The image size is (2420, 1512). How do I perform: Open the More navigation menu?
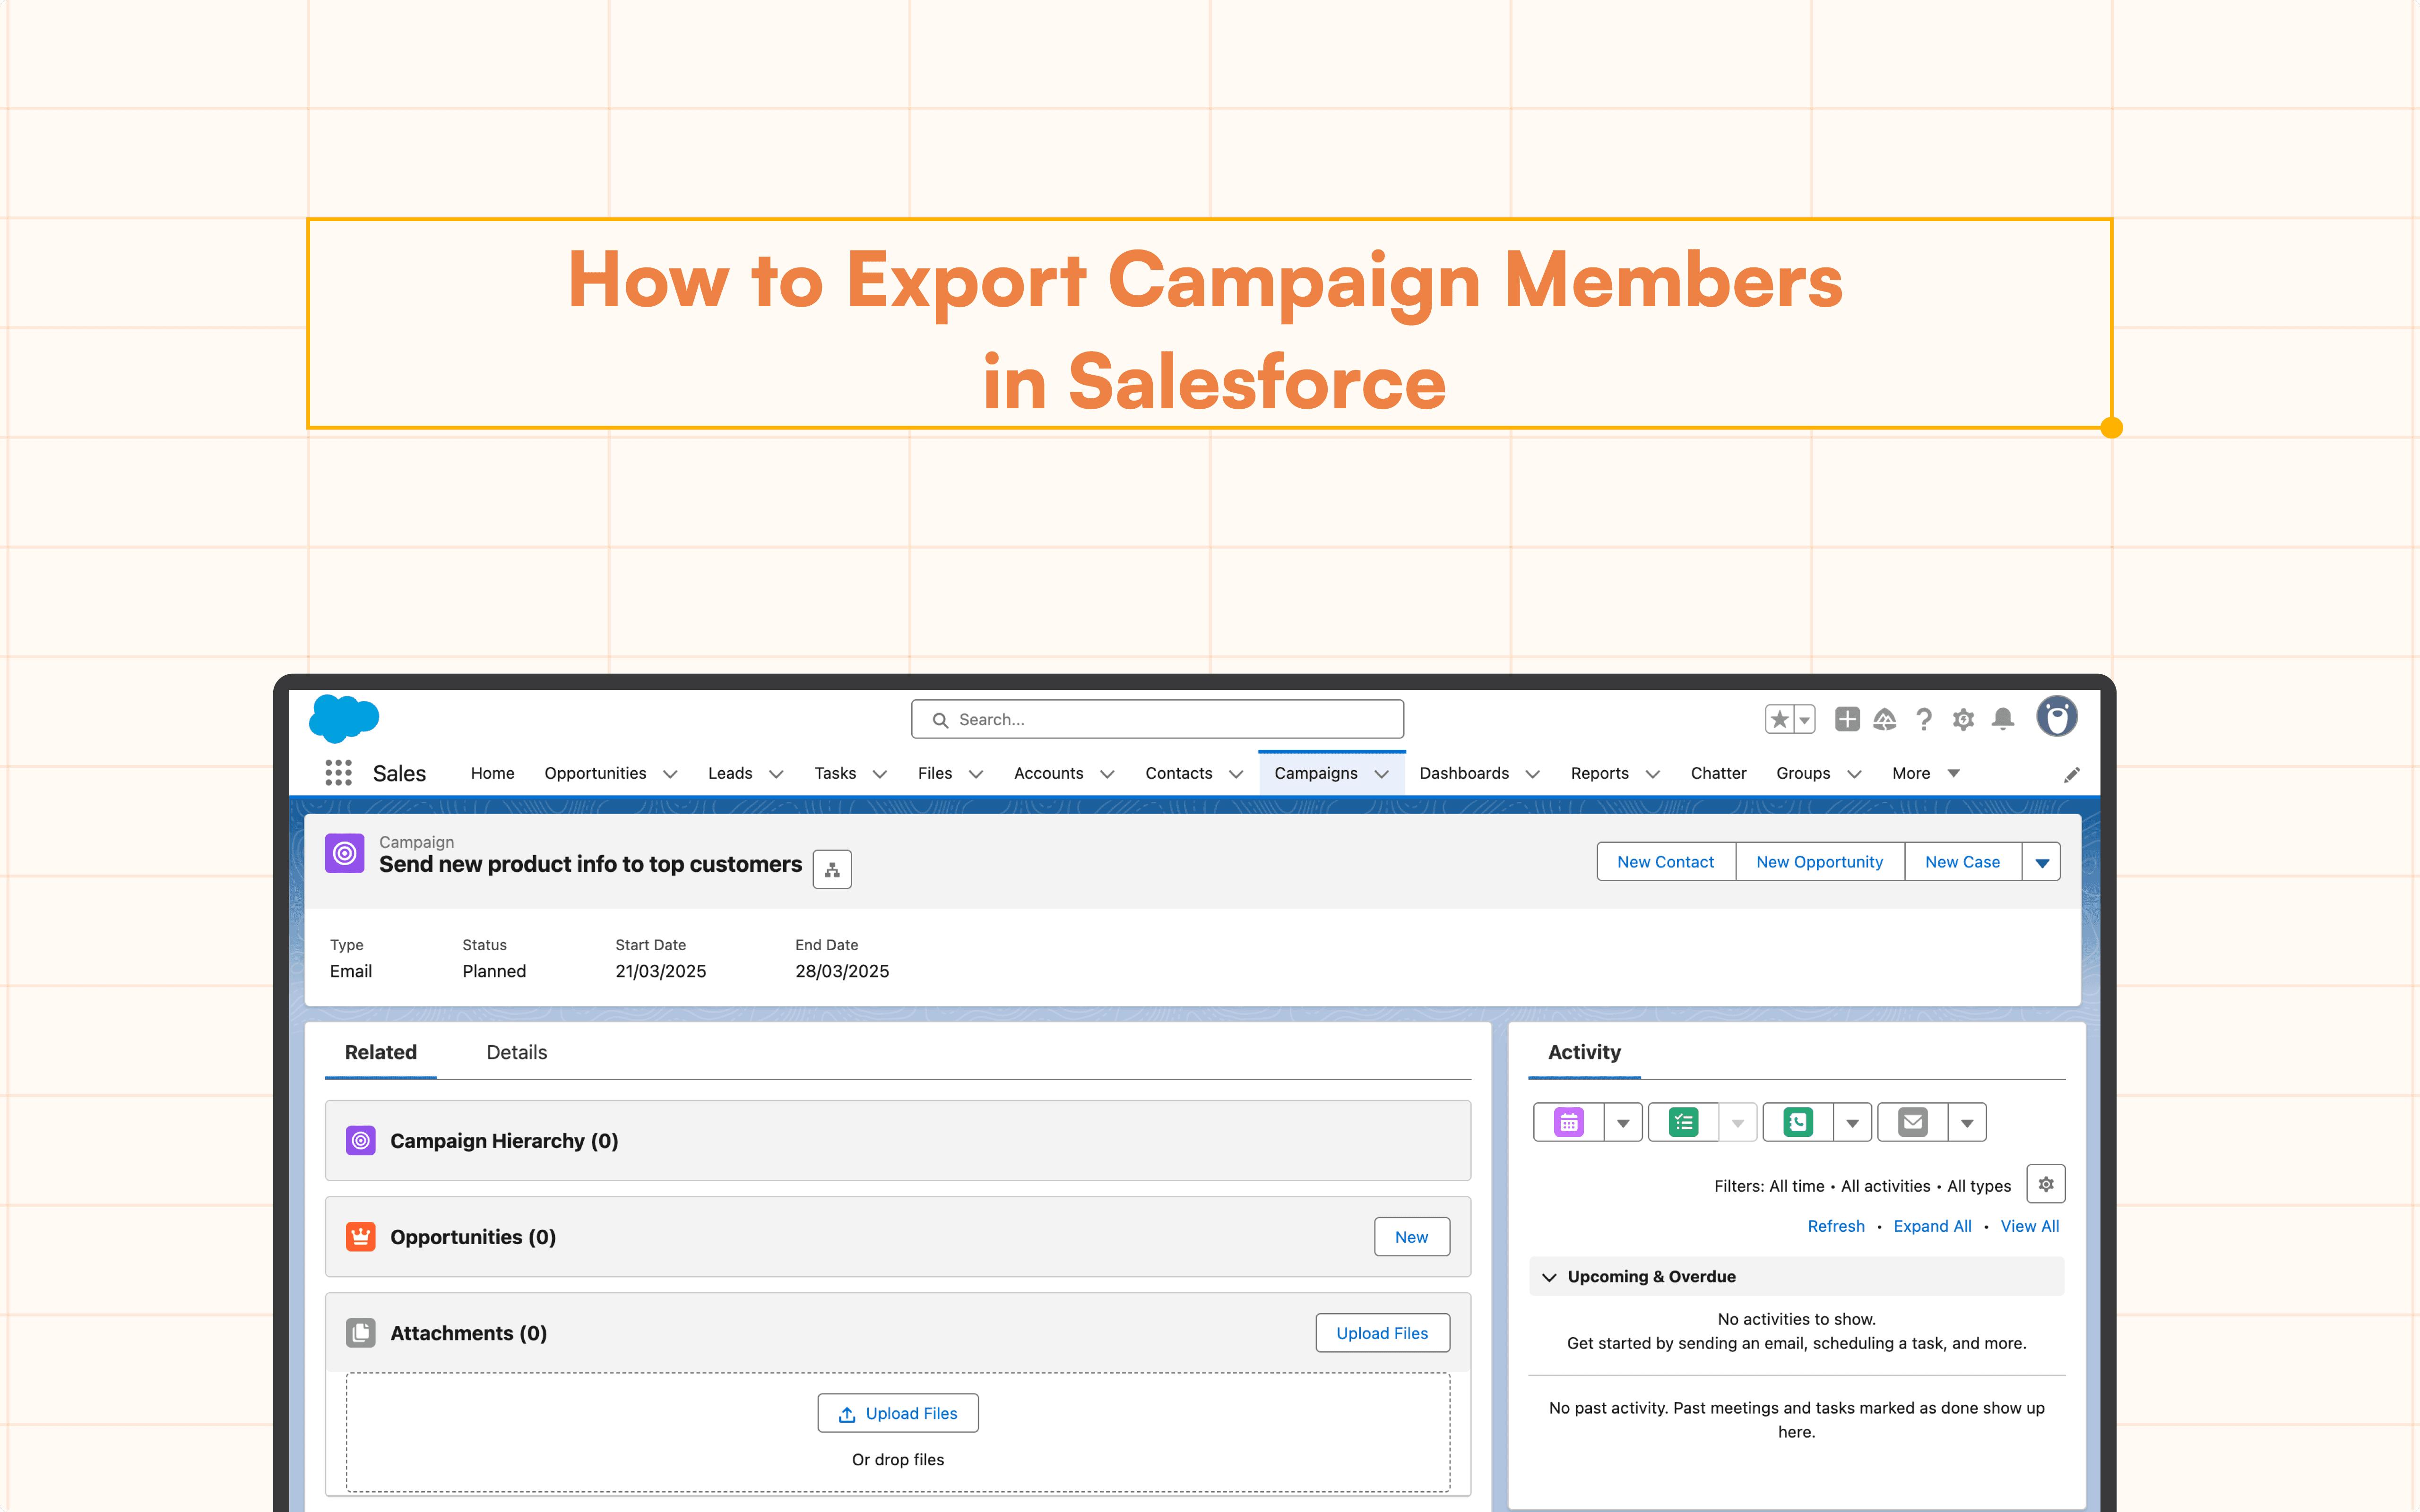(1925, 773)
